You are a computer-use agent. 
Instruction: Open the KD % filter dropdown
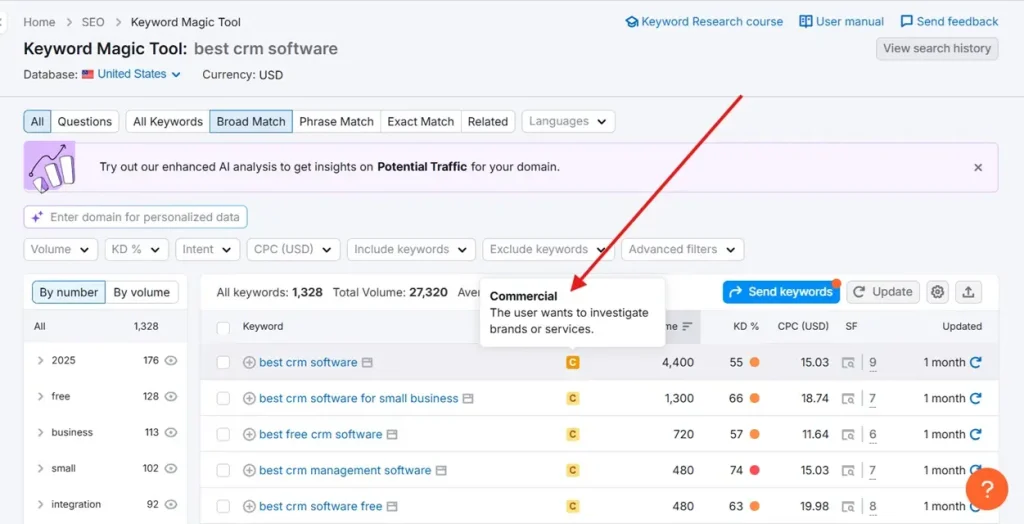[136, 250]
